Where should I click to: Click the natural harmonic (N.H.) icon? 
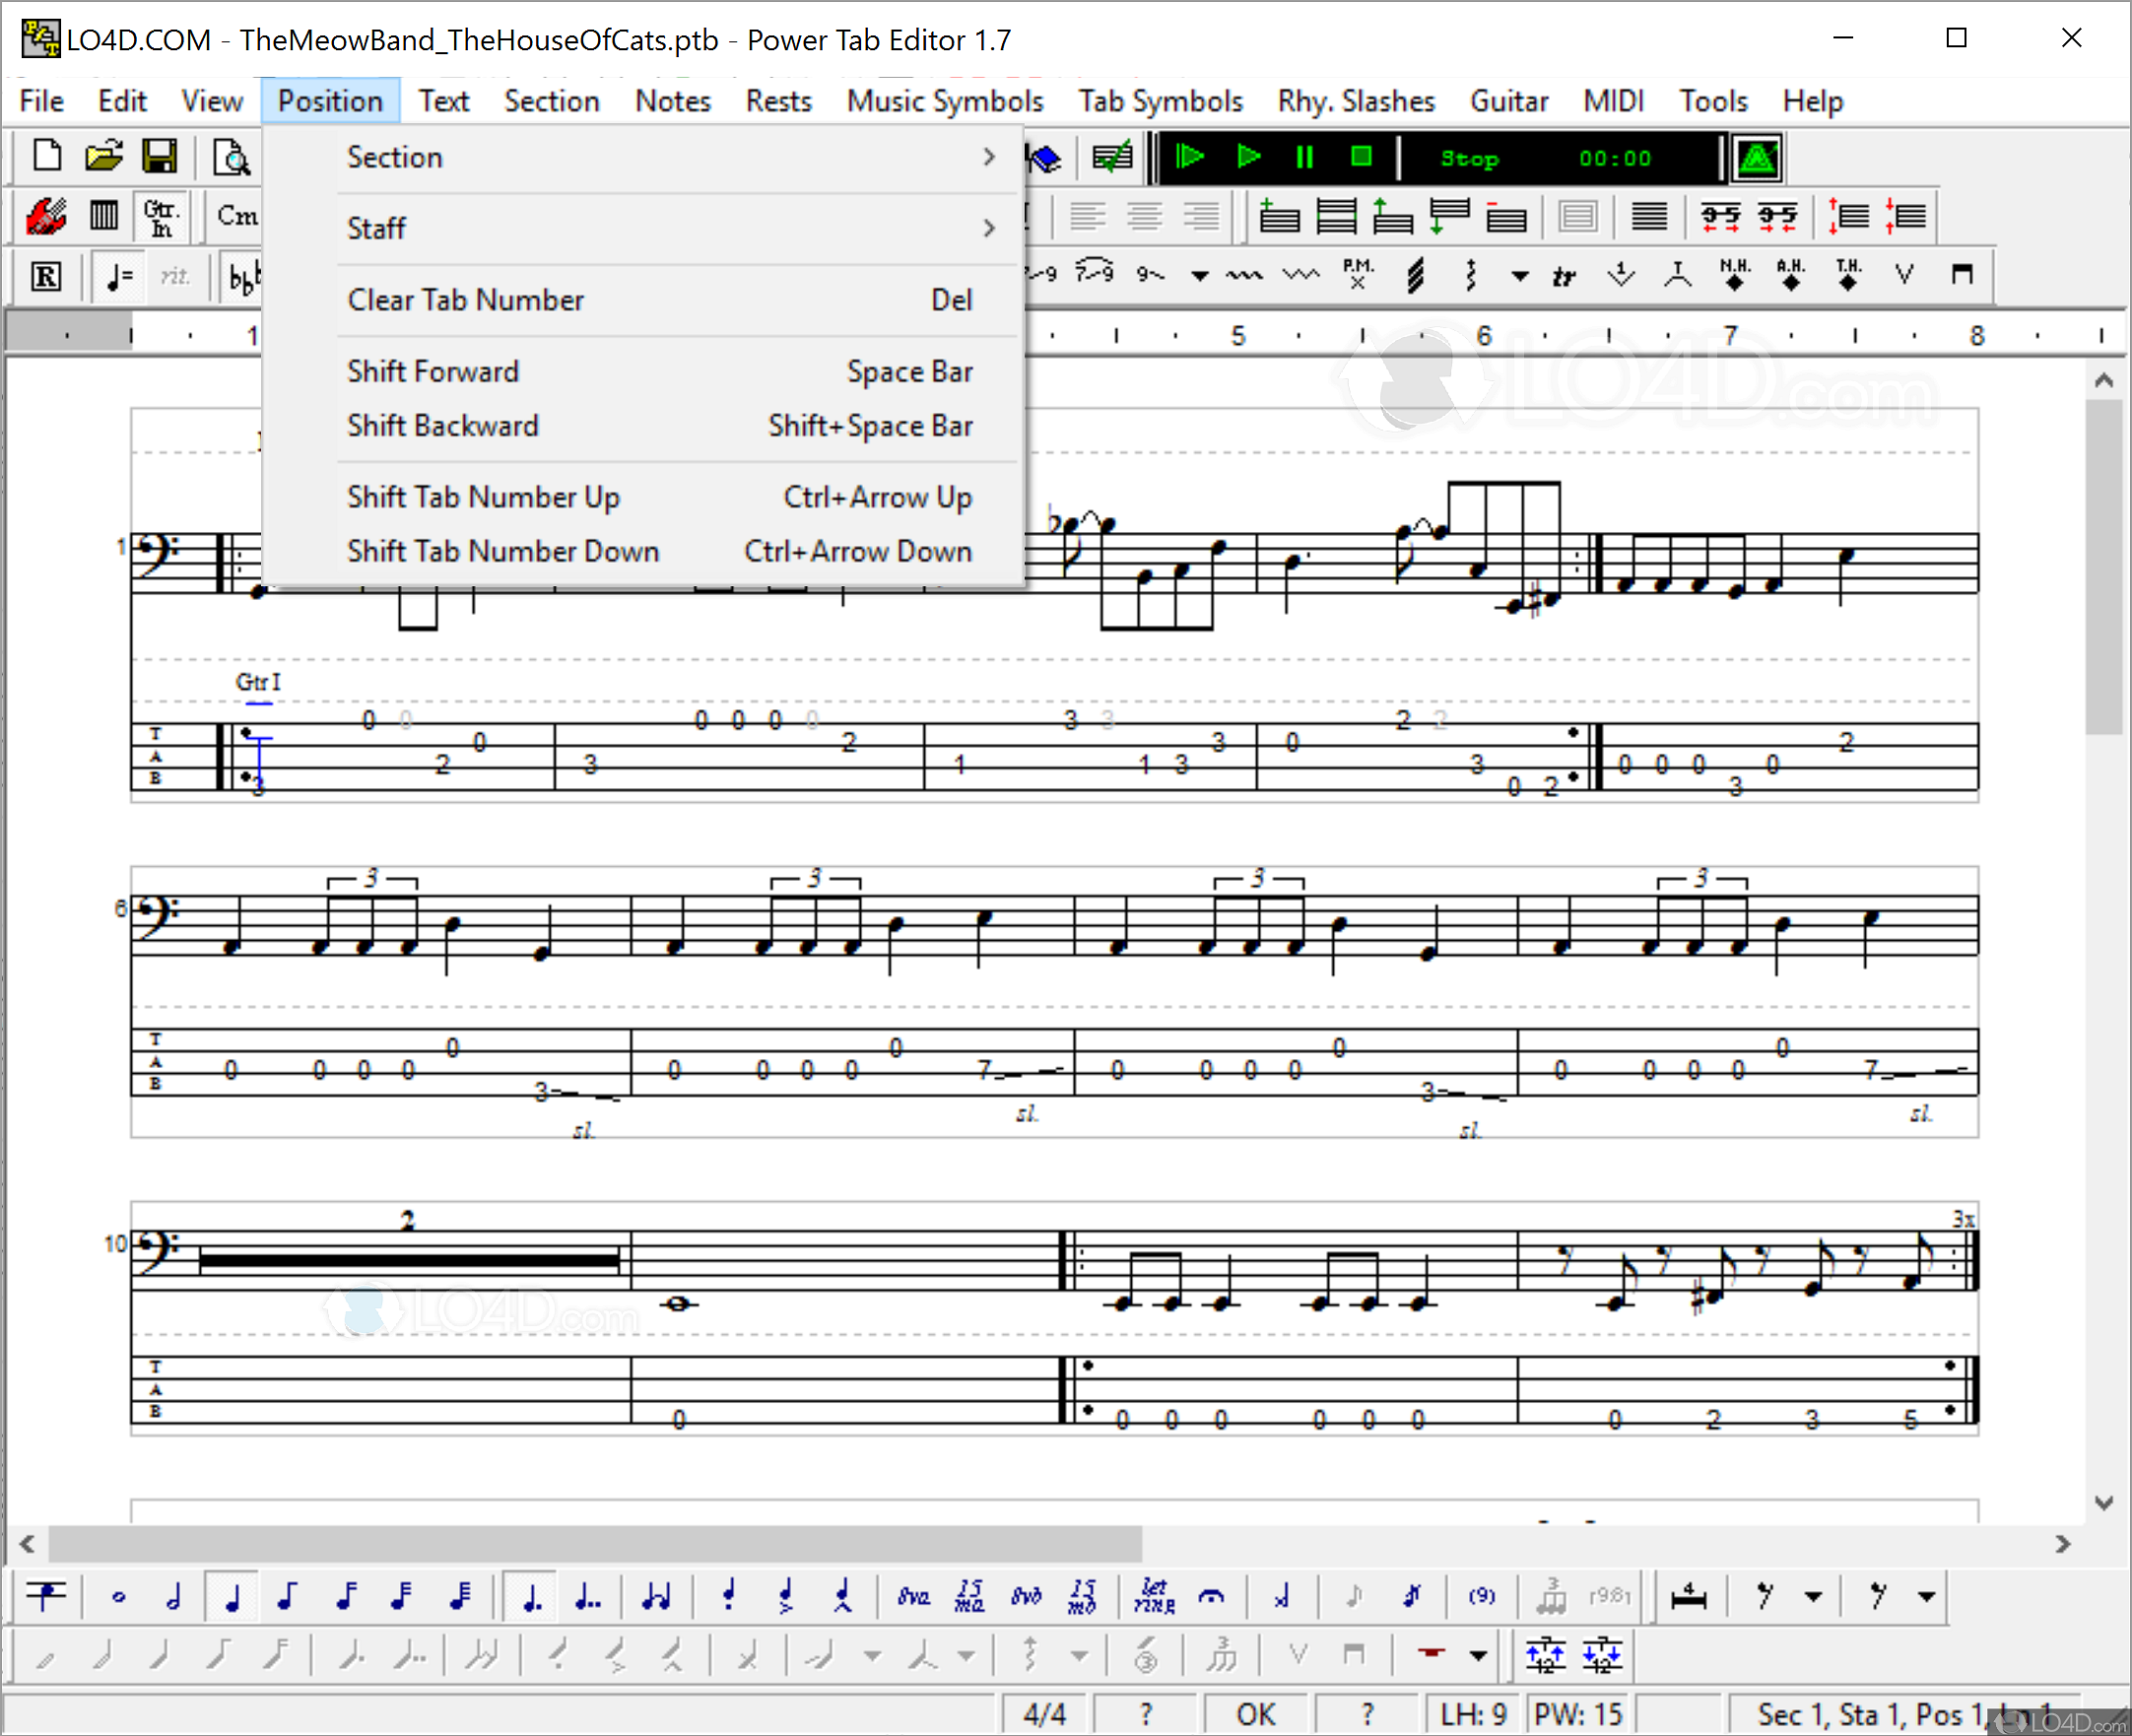pyautogui.click(x=1734, y=274)
